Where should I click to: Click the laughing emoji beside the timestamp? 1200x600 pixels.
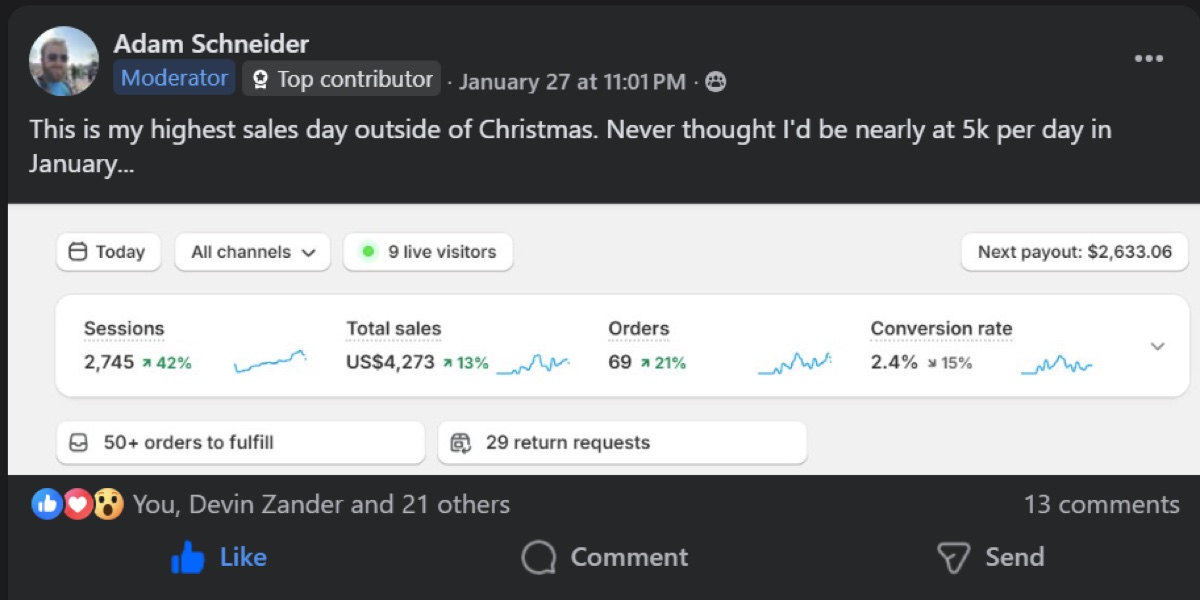[x=715, y=82]
